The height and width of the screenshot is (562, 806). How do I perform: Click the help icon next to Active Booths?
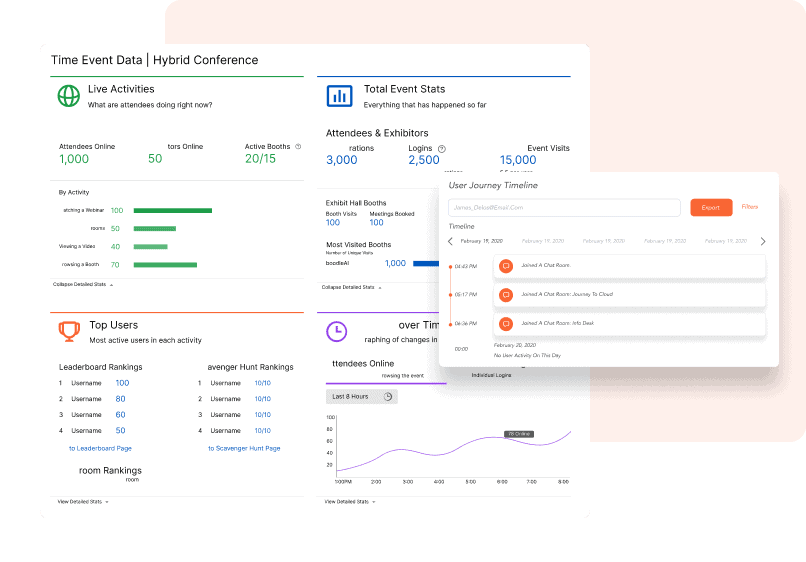coord(298,147)
